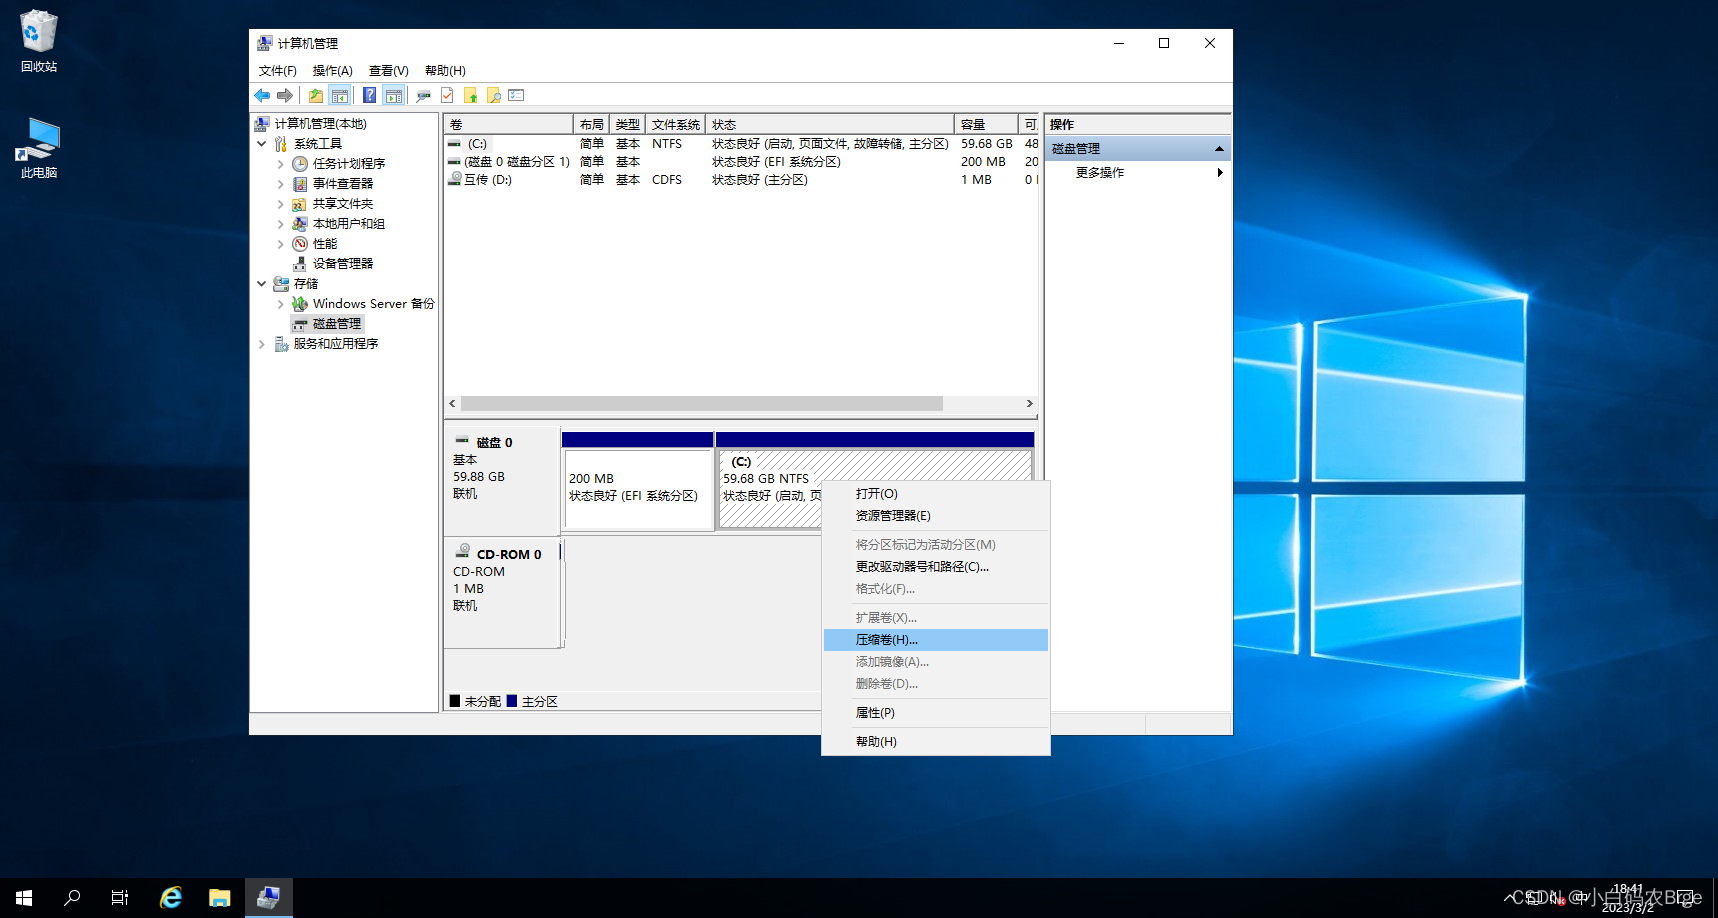Viewport: 1718px width, 918px height.
Task: Click the document with red checkmark toolbar icon
Action: coord(447,95)
